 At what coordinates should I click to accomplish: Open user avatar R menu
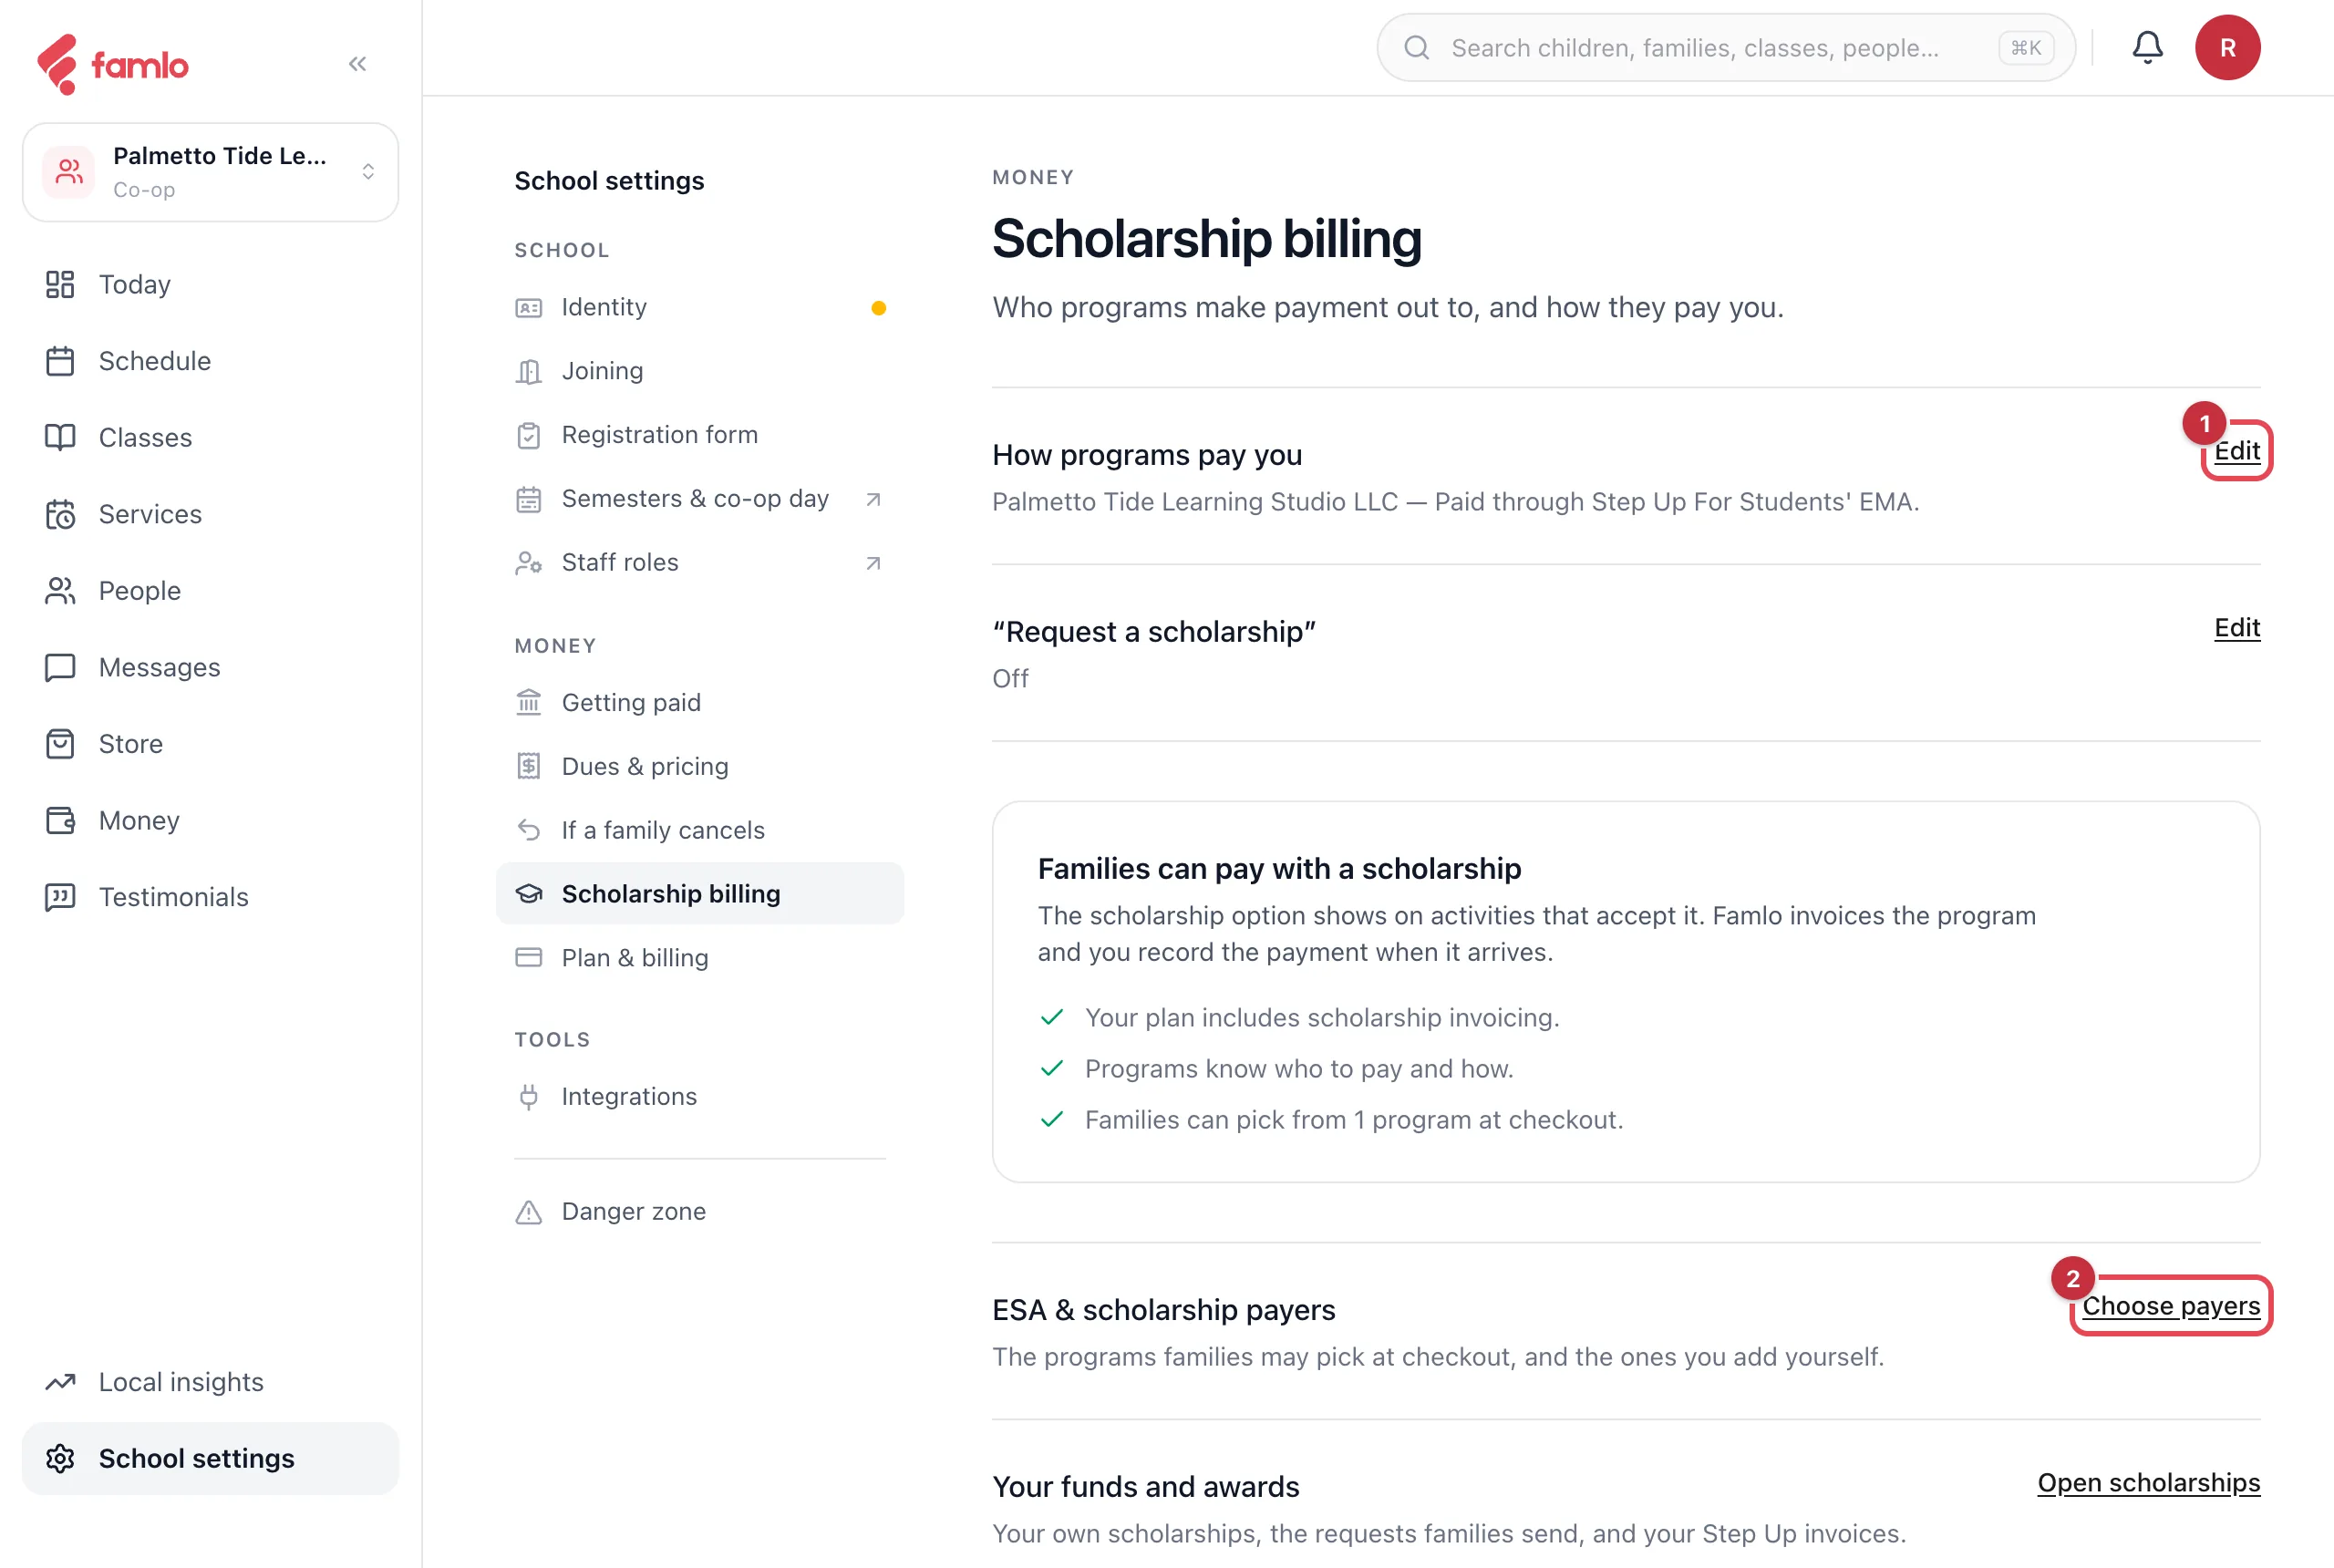2227,47
